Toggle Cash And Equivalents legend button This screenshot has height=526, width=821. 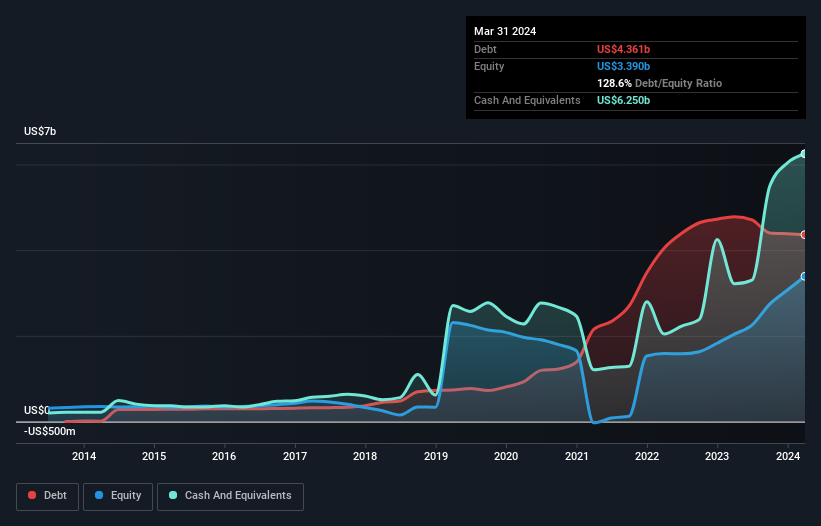(230, 496)
